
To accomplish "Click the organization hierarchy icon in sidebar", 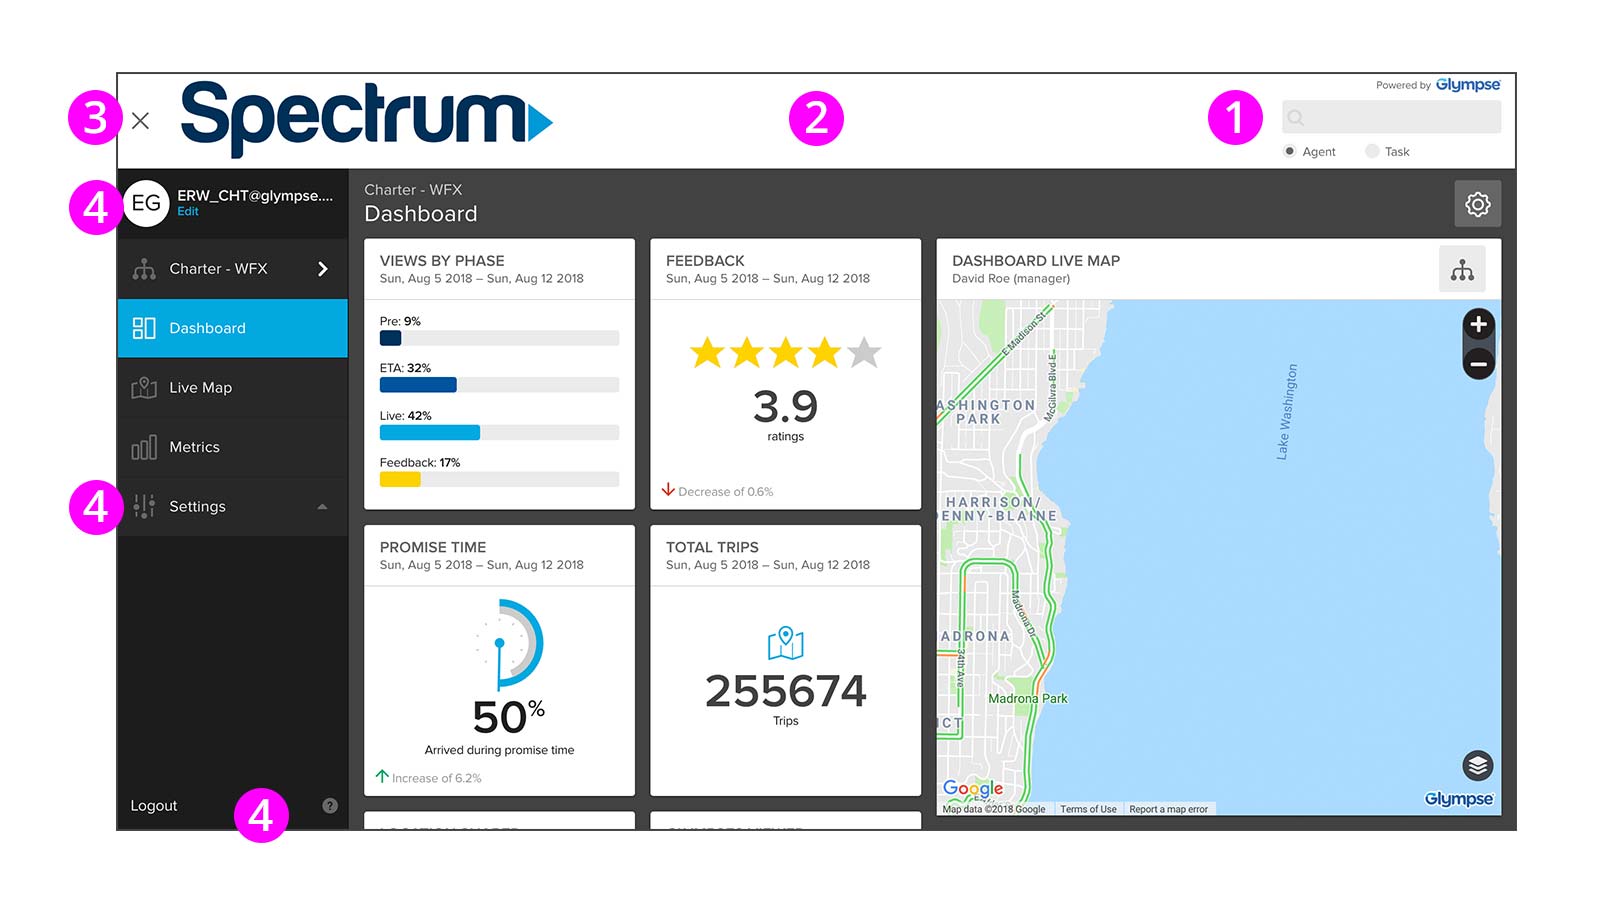I will 144,269.
